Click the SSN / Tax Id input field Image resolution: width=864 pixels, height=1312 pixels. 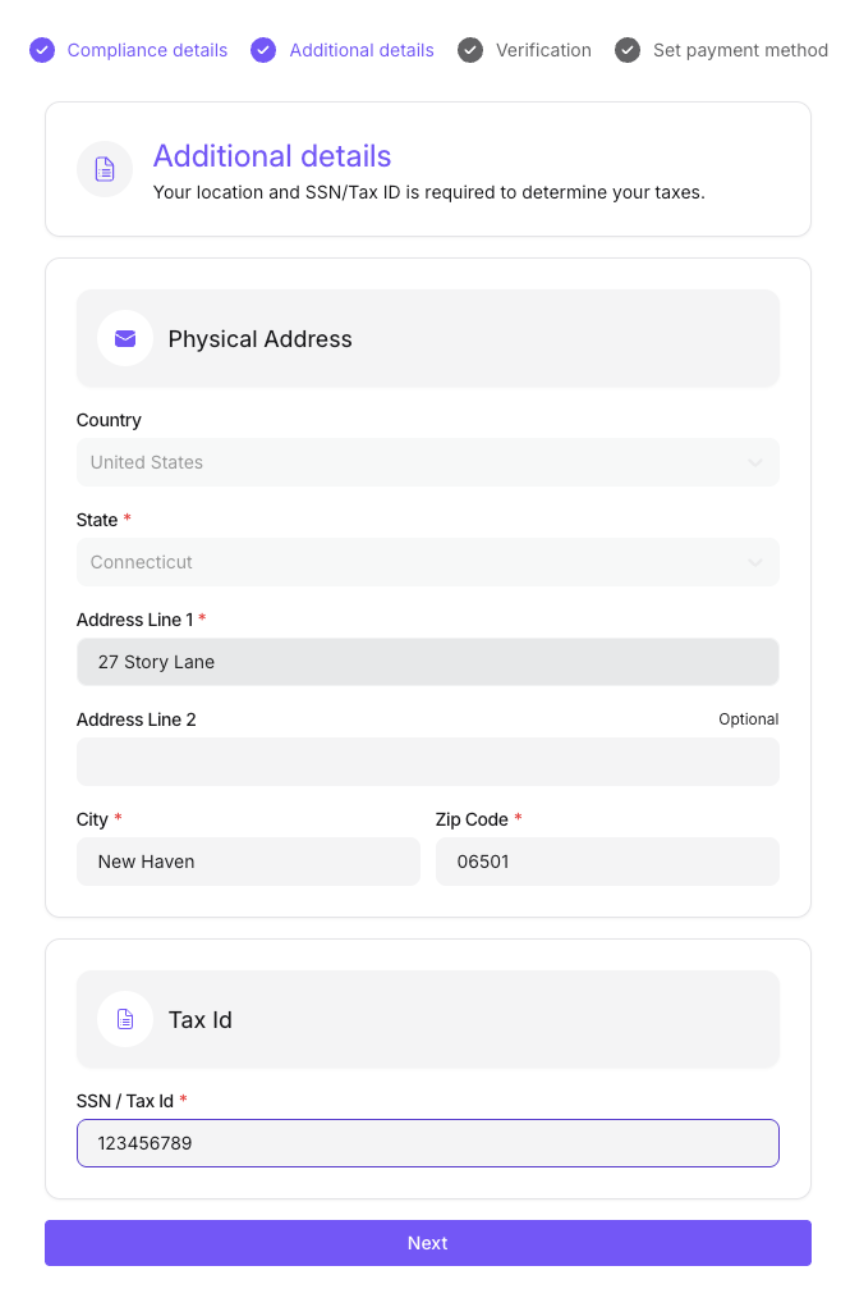point(427,1143)
